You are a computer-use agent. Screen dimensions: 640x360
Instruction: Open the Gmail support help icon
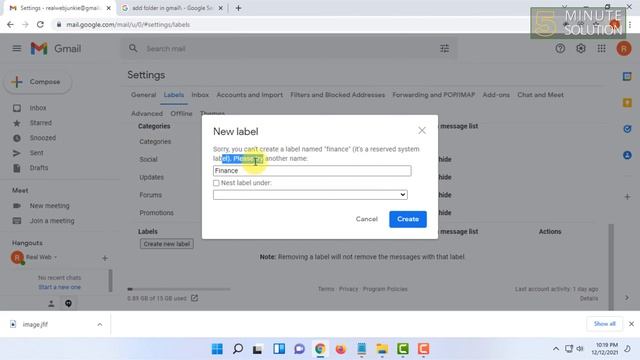pos(560,49)
